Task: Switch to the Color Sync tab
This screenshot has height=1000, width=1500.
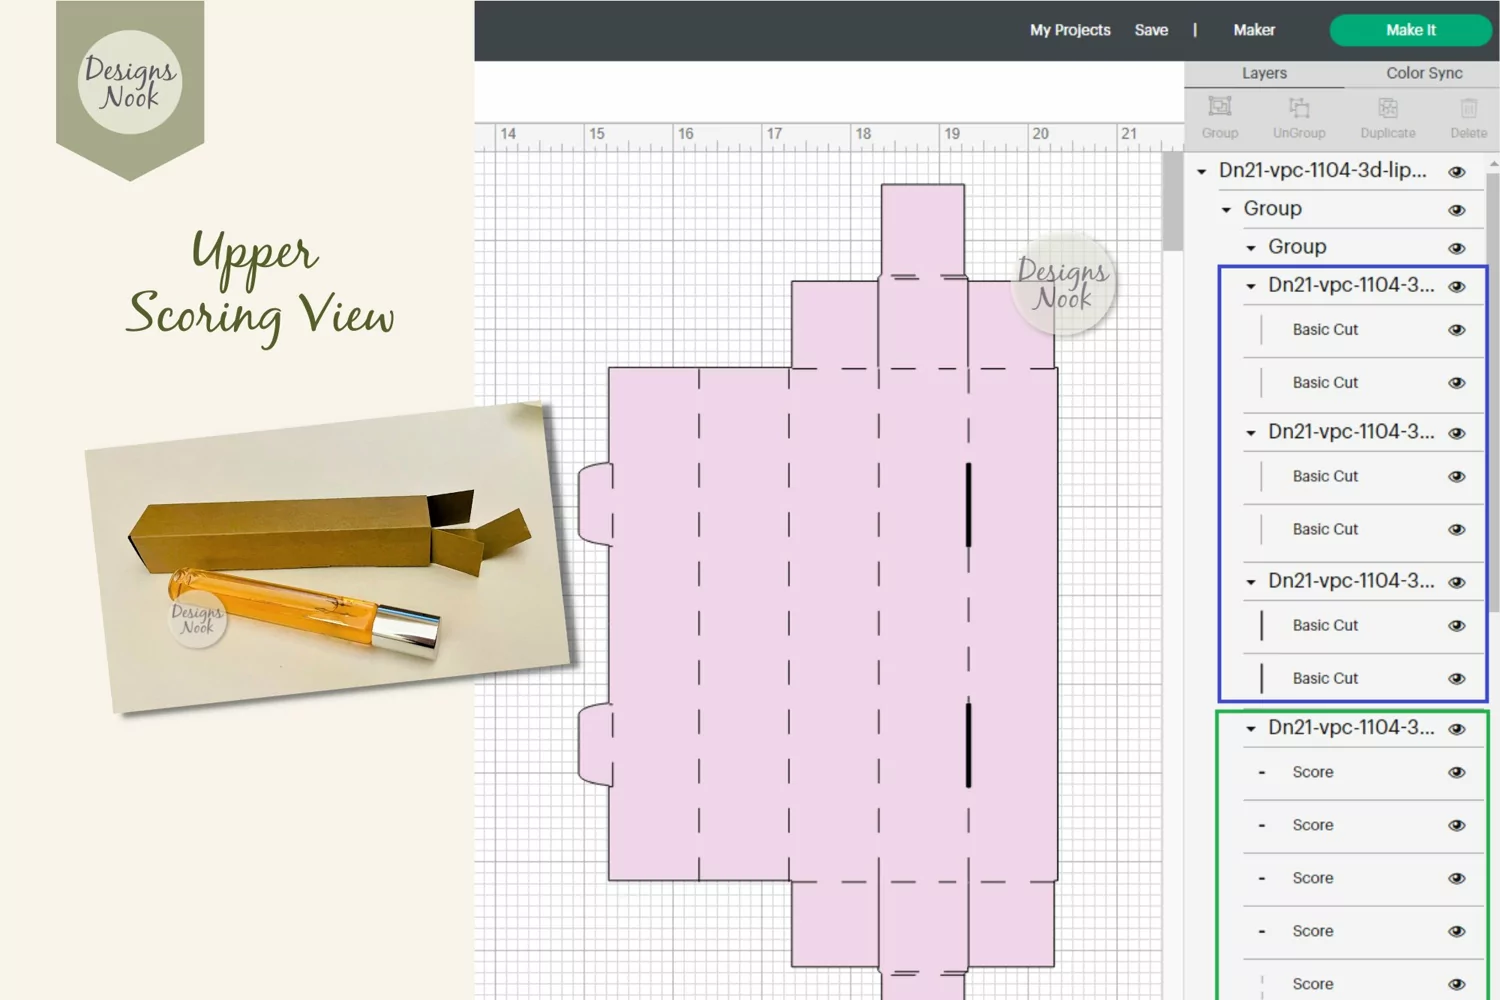Action: click(1423, 73)
